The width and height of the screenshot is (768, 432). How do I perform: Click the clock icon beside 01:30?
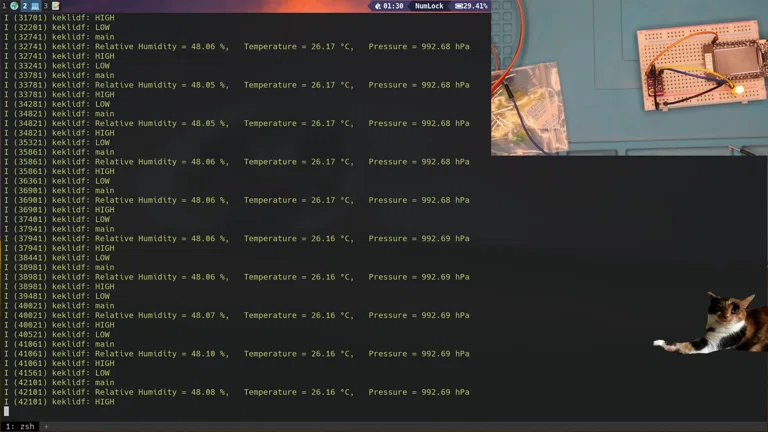click(378, 6)
